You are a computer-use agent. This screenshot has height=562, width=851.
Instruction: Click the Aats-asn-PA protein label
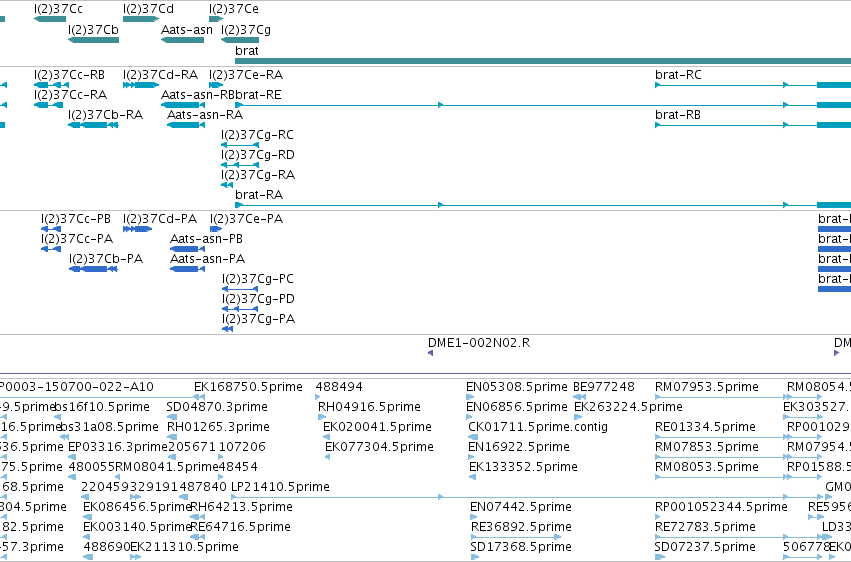207,259
